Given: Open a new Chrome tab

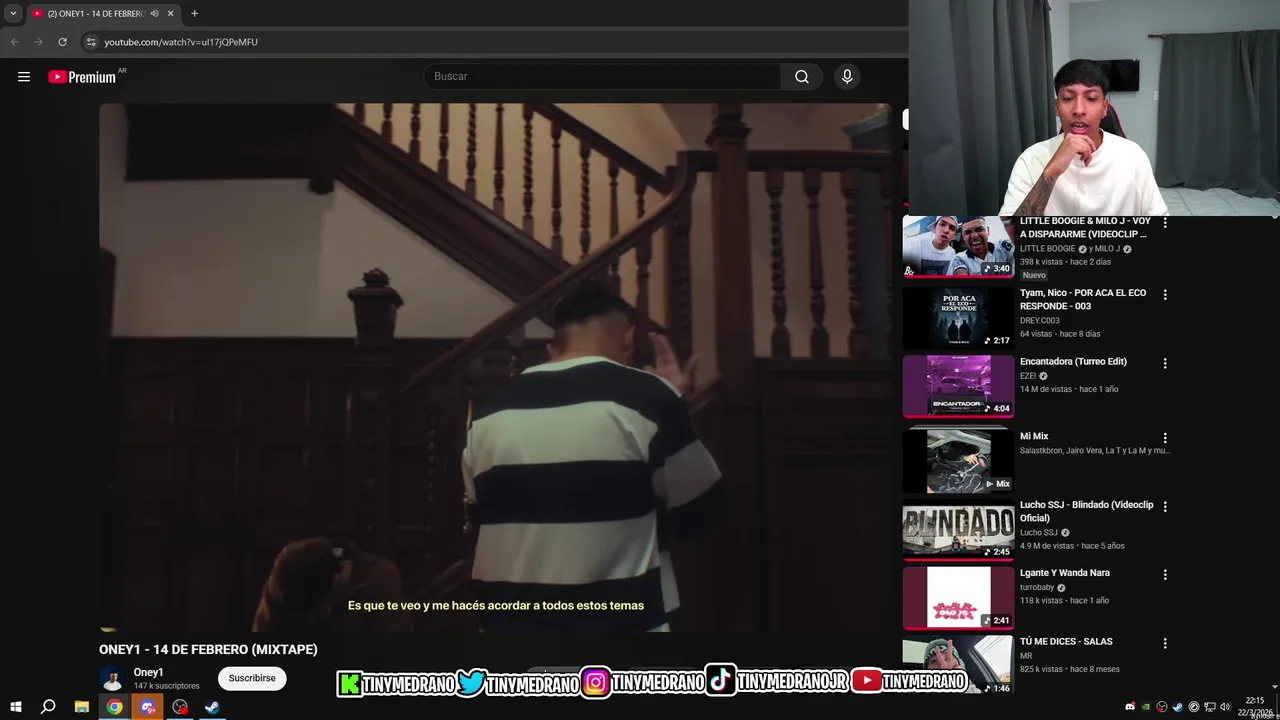Looking at the screenshot, I should [x=194, y=13].
